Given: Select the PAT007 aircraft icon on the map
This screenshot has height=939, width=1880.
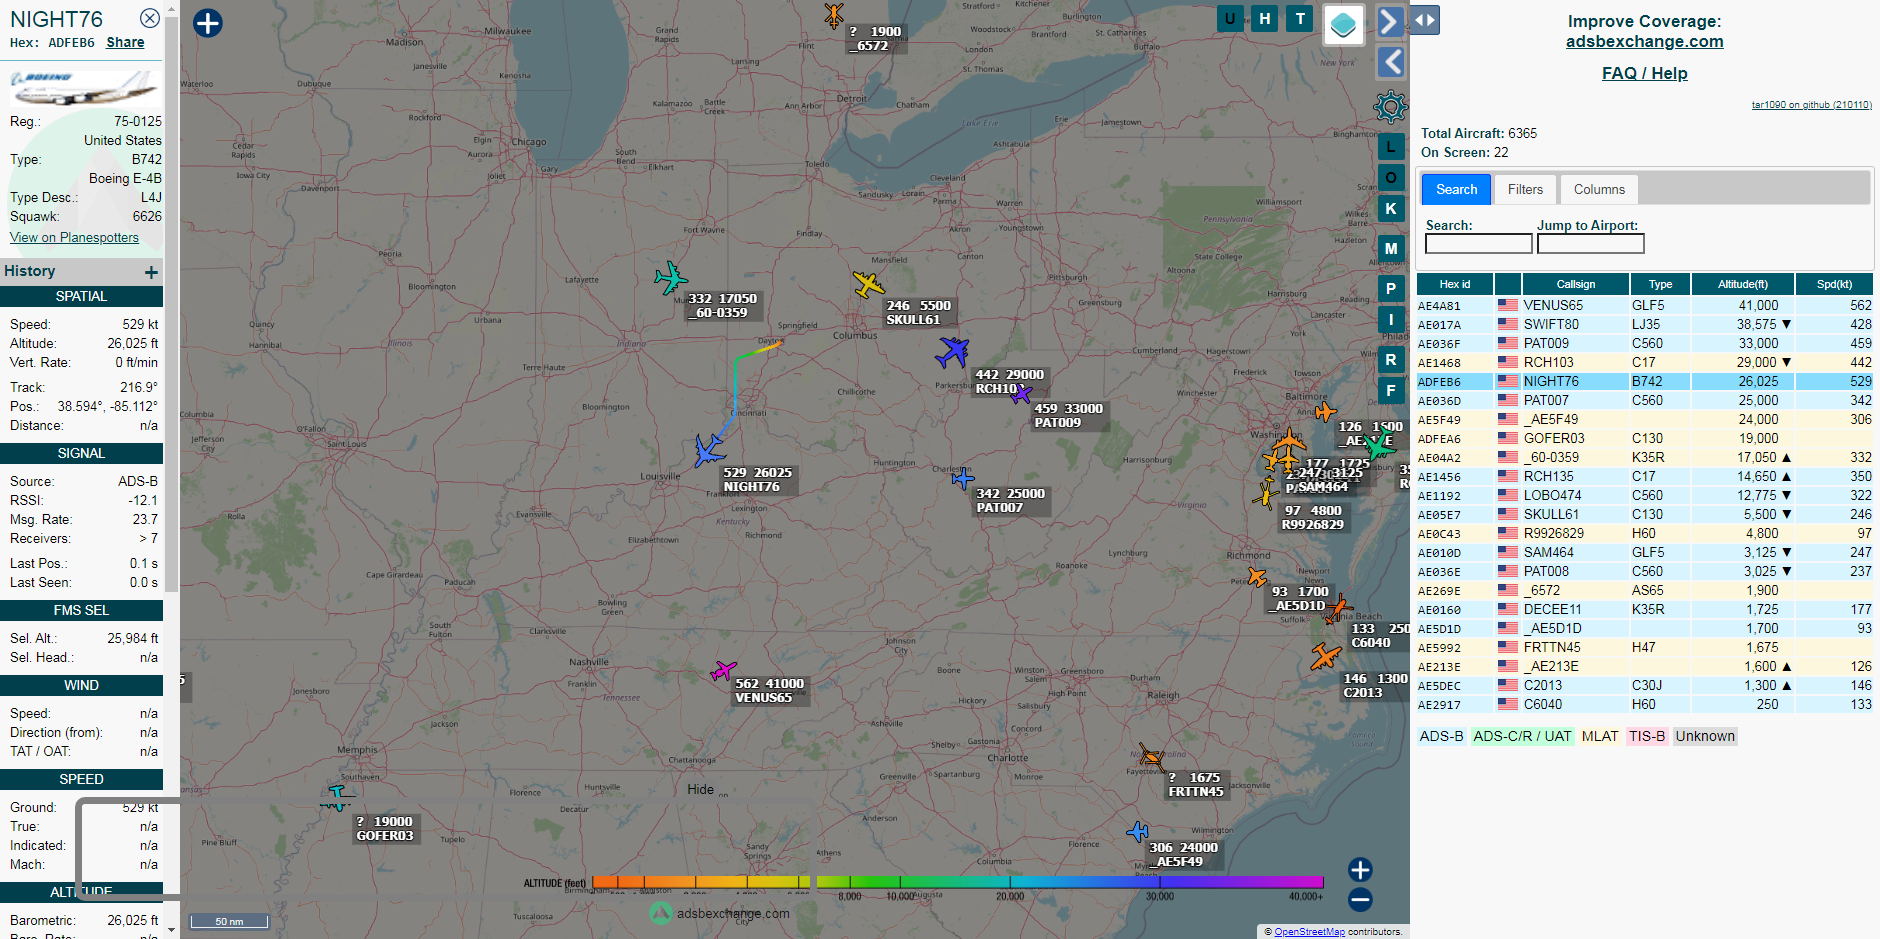Looking at the screenshot, I should (962, 478).
